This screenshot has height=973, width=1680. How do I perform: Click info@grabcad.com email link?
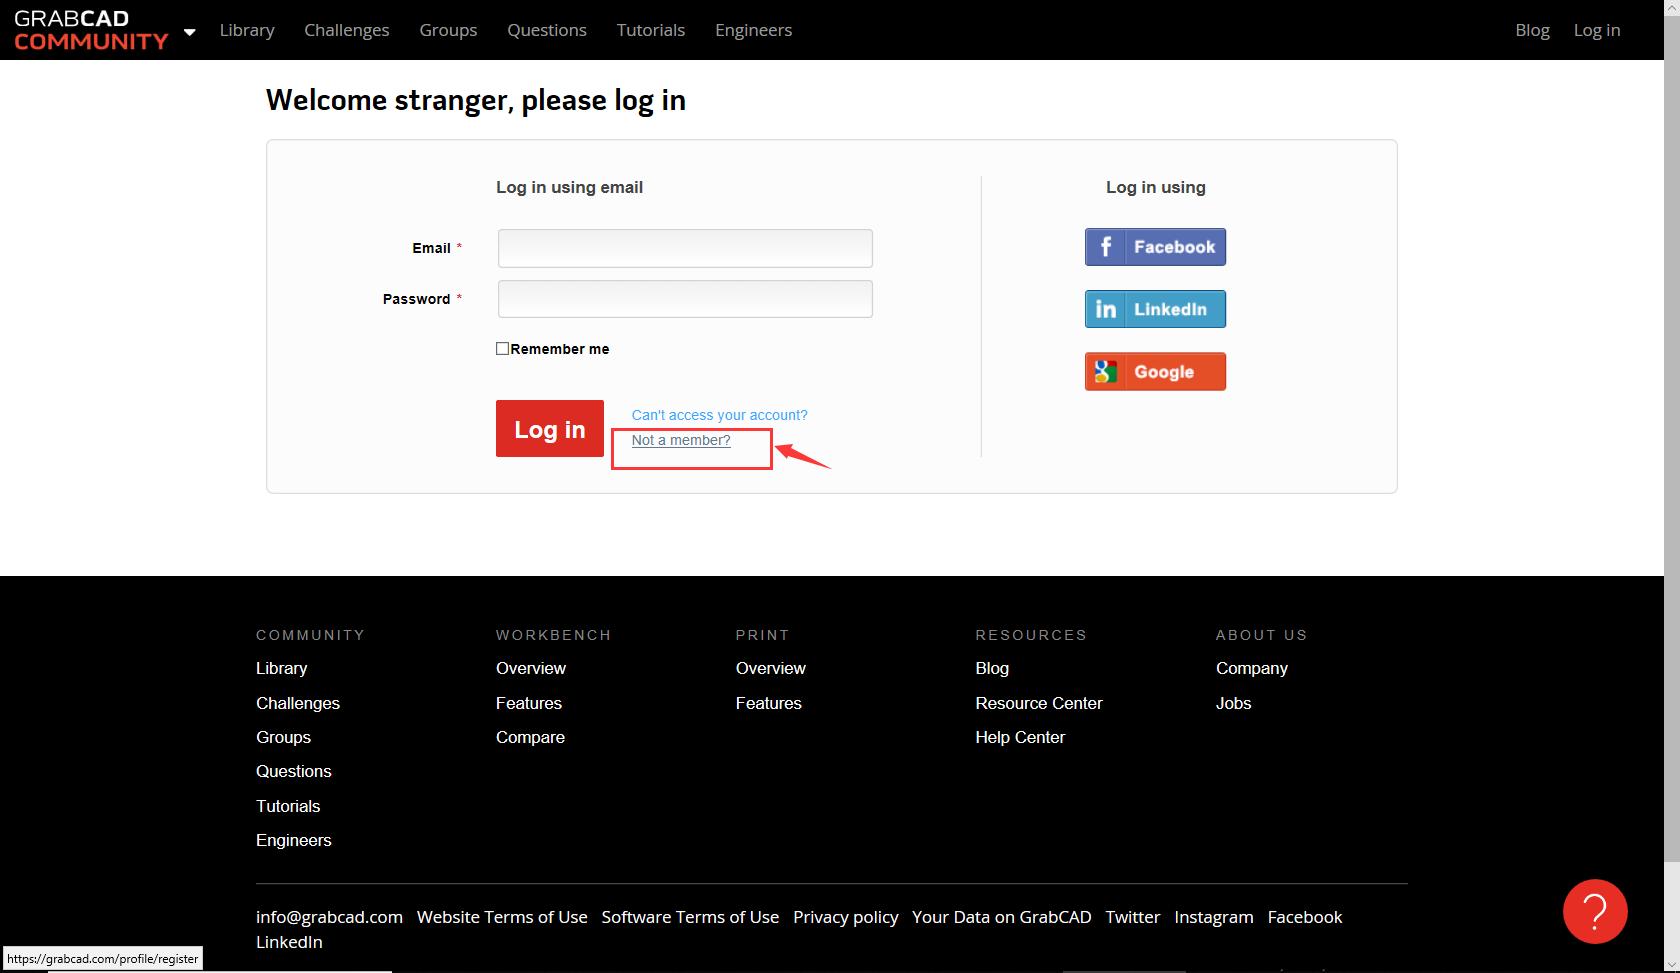click(329, 917)
